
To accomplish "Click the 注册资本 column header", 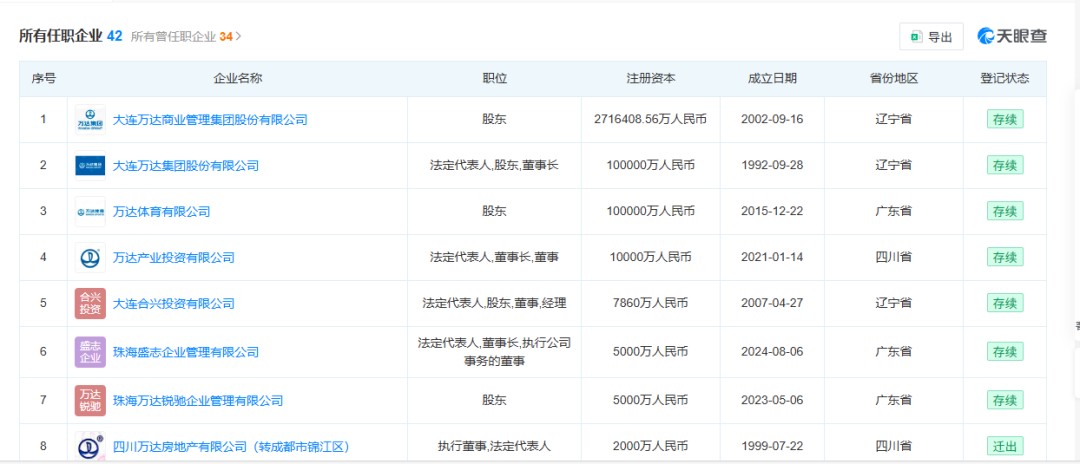I will (650, 79).
